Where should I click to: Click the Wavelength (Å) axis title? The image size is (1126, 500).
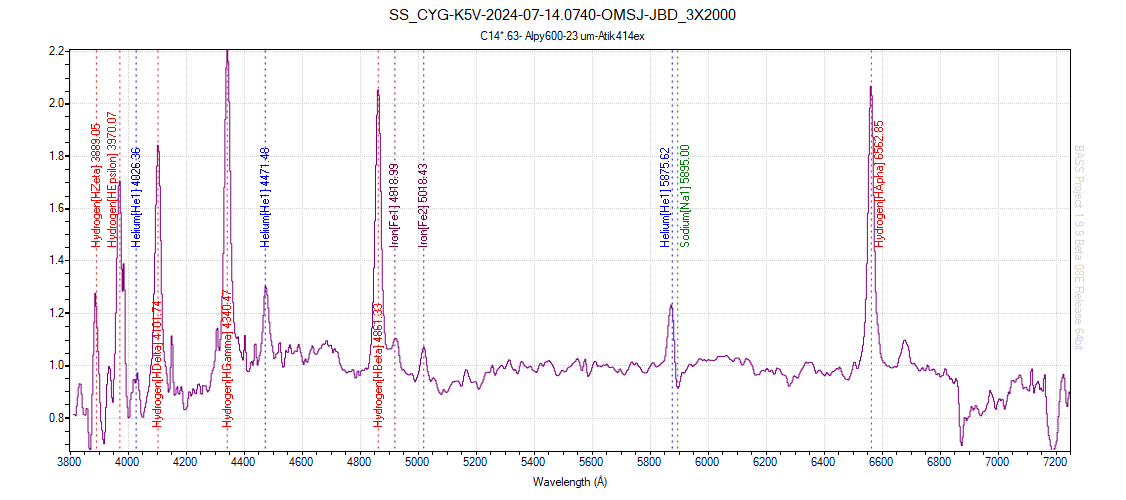tap(566, 483)
